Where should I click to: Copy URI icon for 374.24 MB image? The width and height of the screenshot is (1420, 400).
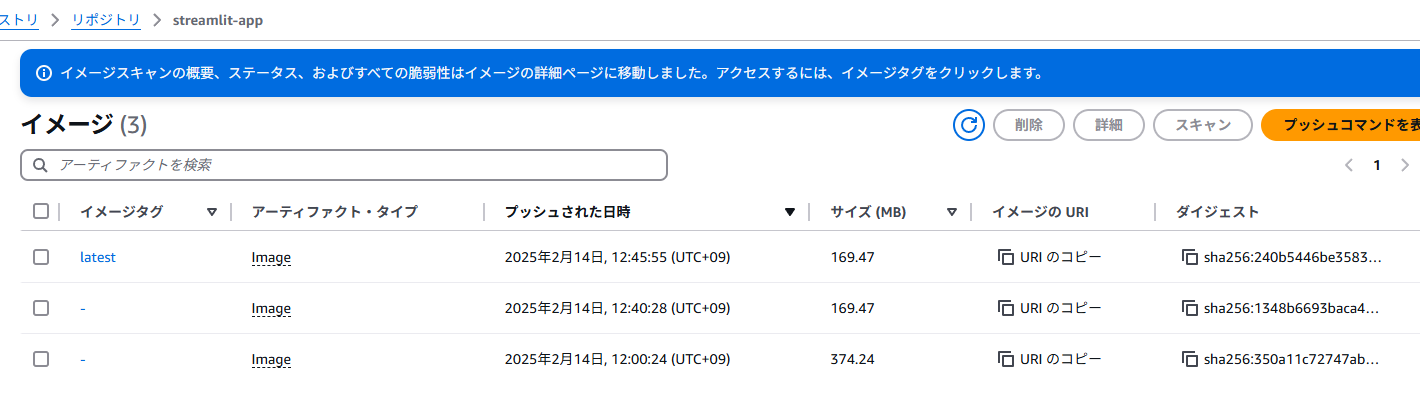pyautogui.click(x=1005, y=359)
